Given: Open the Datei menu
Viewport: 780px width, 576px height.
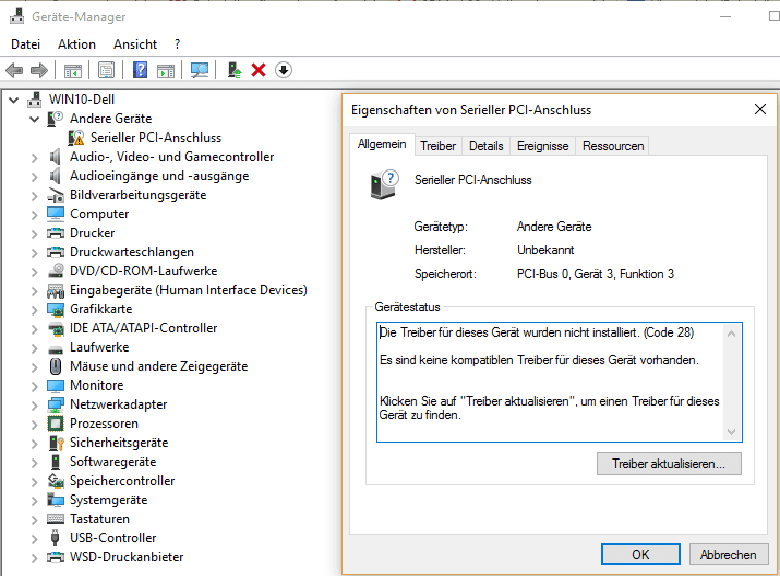Looking at the screenshot, I should point(25,44).
